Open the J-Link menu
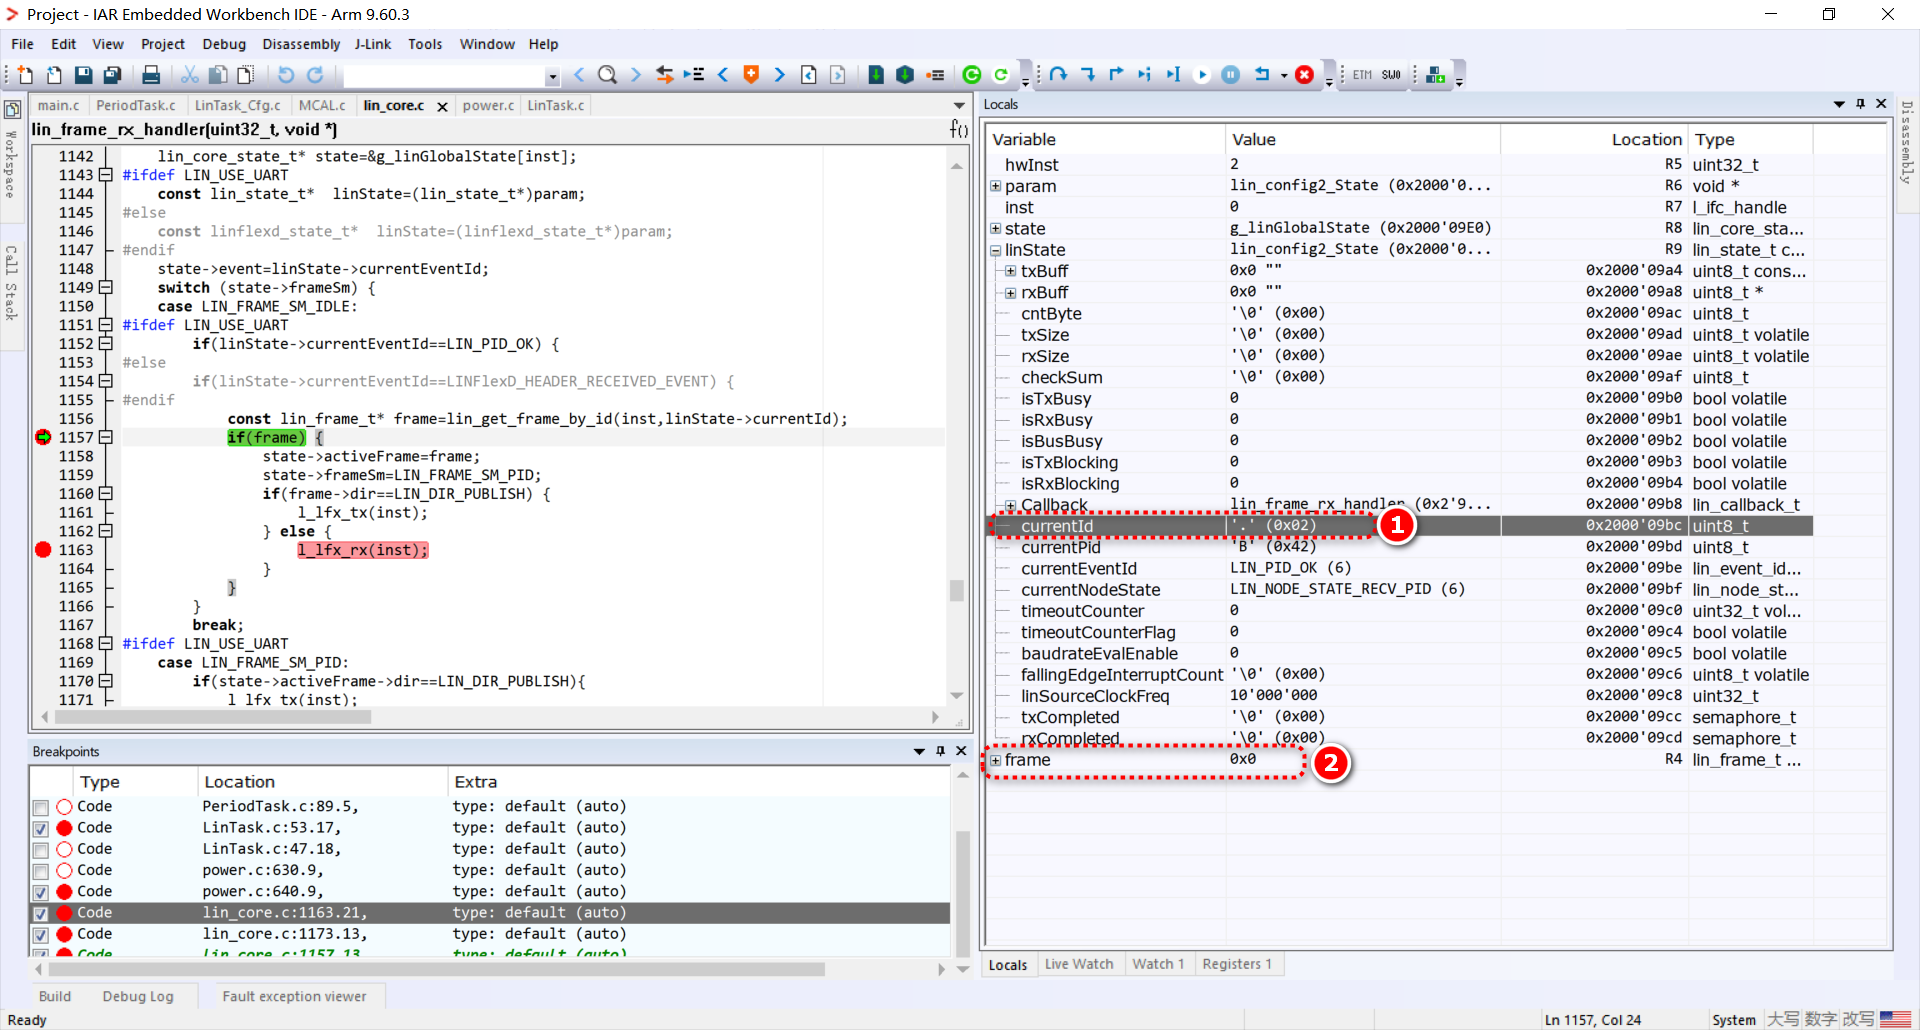Image resolution: width=1920 pixels, height=1030 pixels. click(x=372, y=44)
